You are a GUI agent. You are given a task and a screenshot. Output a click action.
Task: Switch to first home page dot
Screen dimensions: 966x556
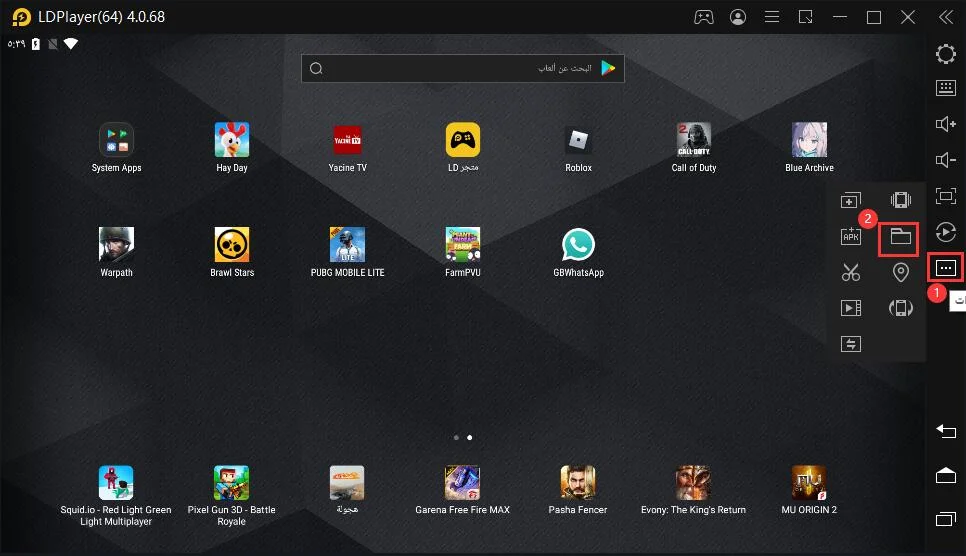(456, 438)
